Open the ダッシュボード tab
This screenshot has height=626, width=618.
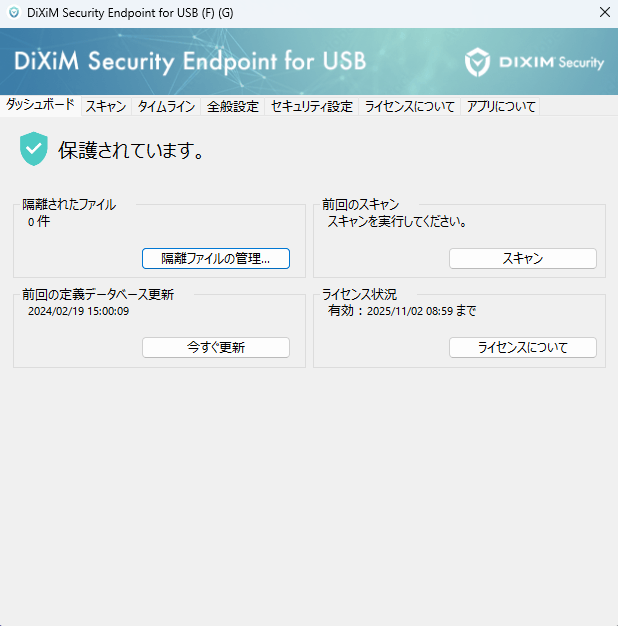[x=40, y=105]
